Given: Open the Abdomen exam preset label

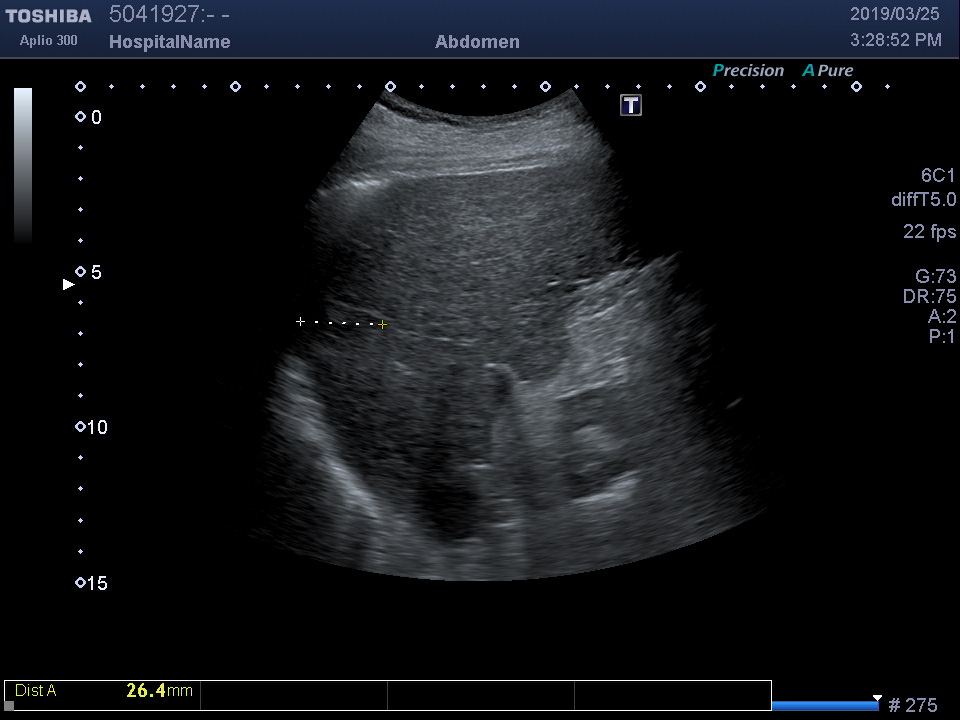Looking at the screenshot, I should (x=477, y=42).
